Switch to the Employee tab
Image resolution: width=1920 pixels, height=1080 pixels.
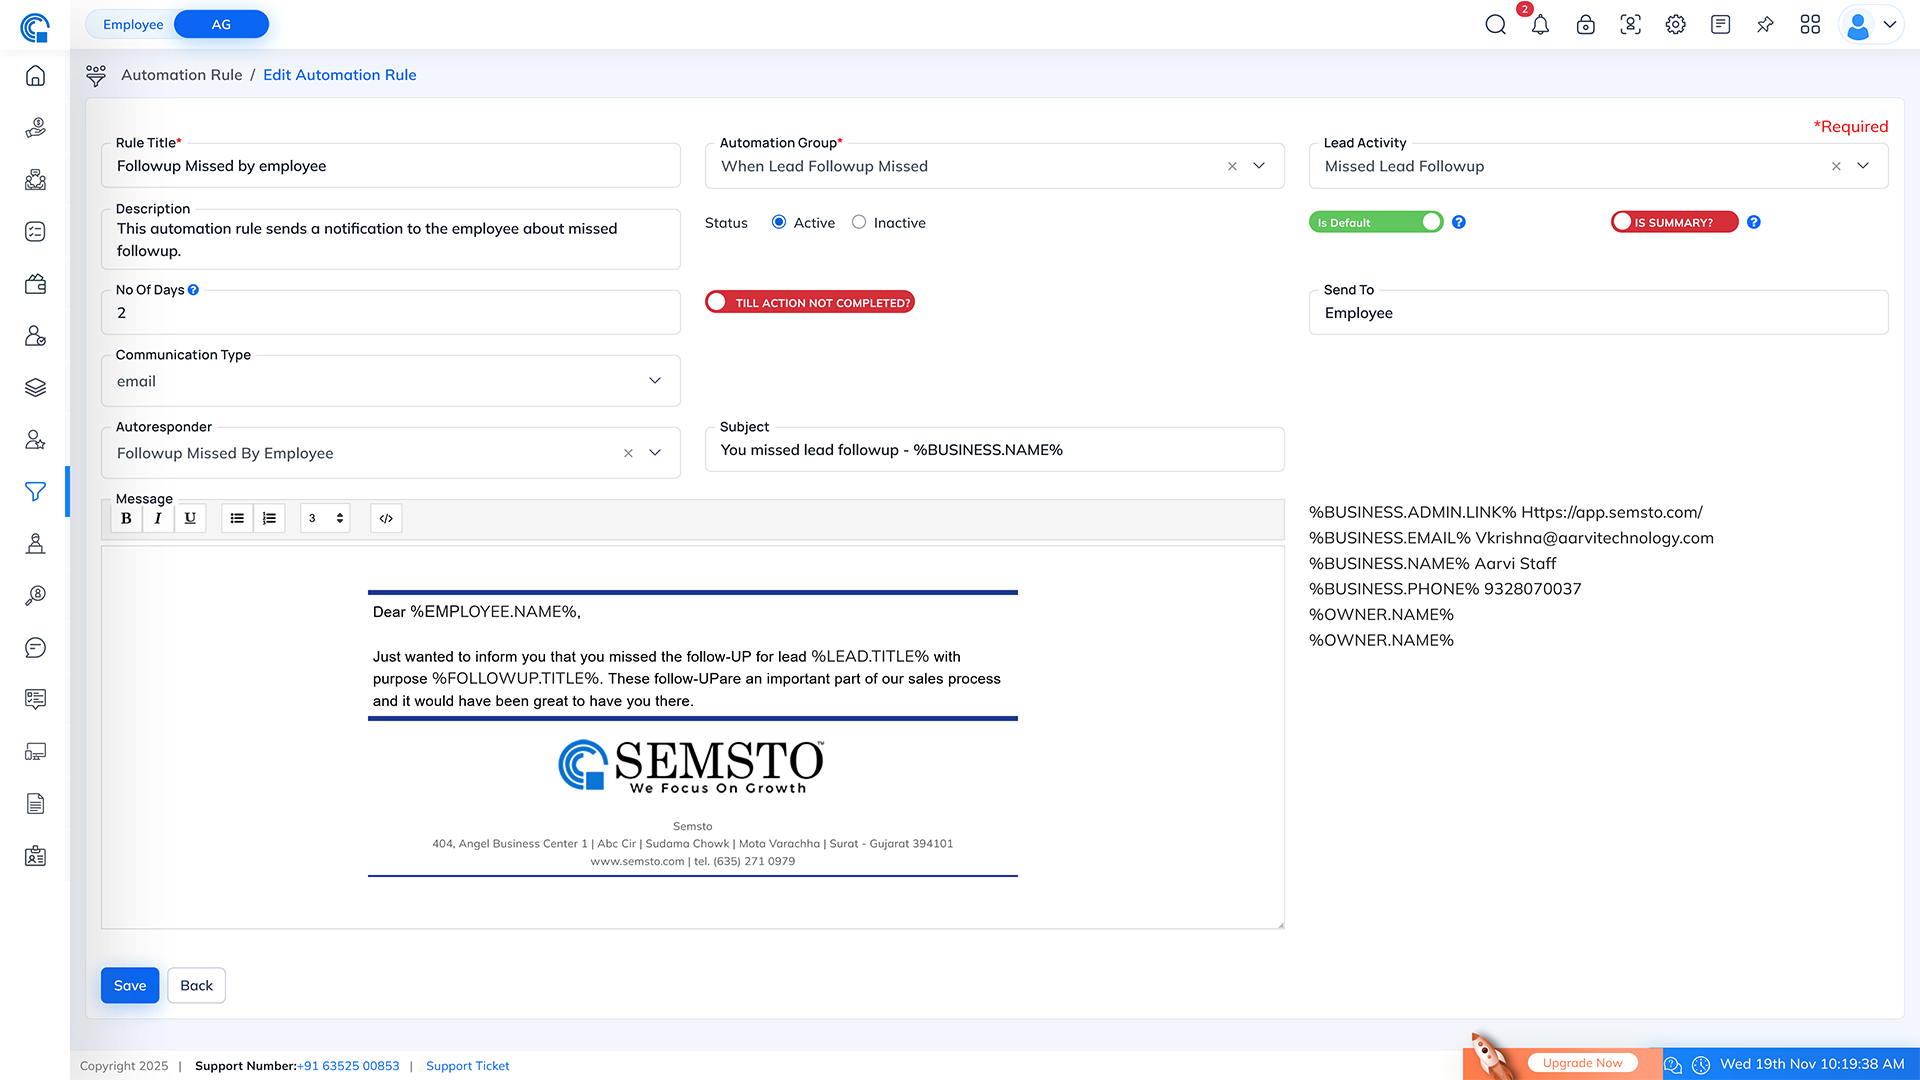tap(133, 24)
